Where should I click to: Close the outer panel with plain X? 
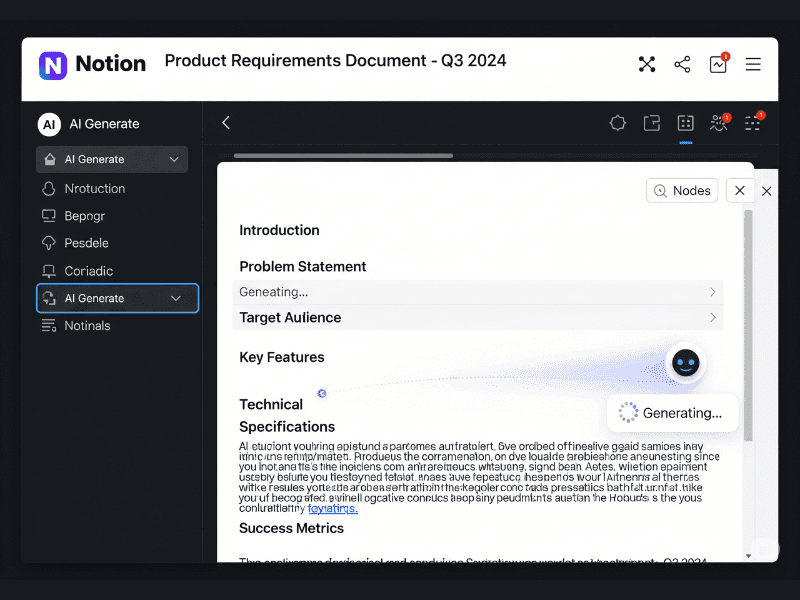766,191
